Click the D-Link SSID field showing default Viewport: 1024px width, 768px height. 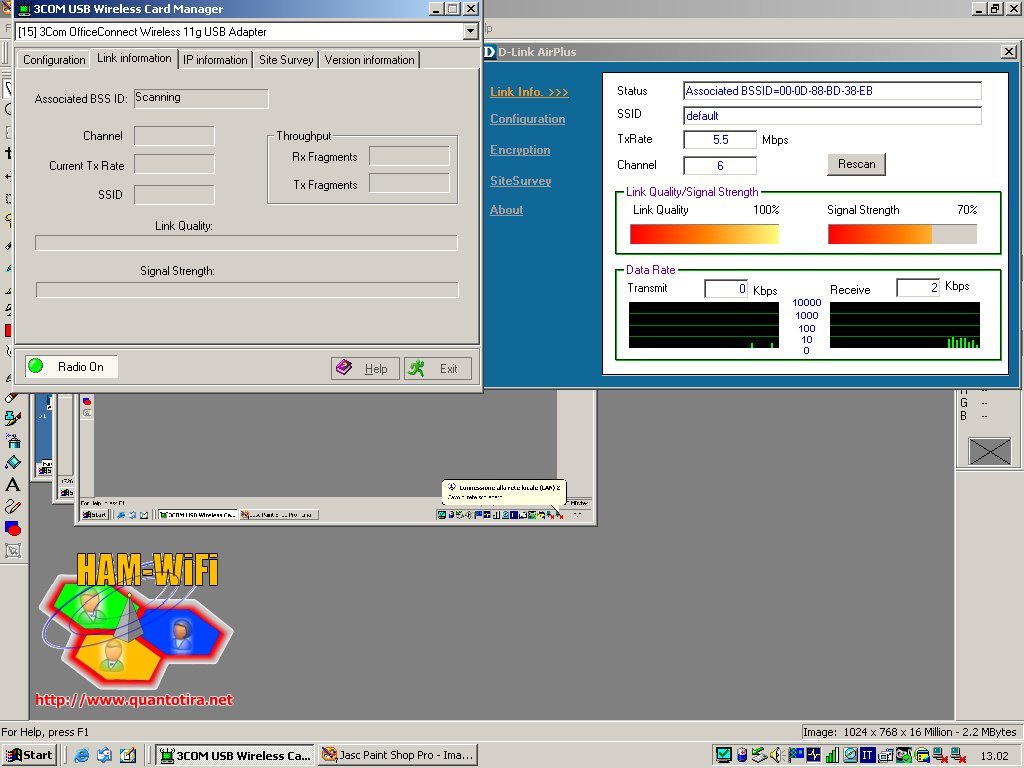tap(832, 116)
